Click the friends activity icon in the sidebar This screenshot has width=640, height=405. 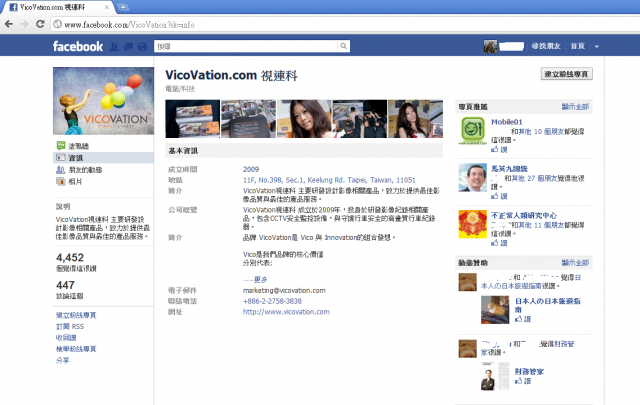(x=60, y=169)
